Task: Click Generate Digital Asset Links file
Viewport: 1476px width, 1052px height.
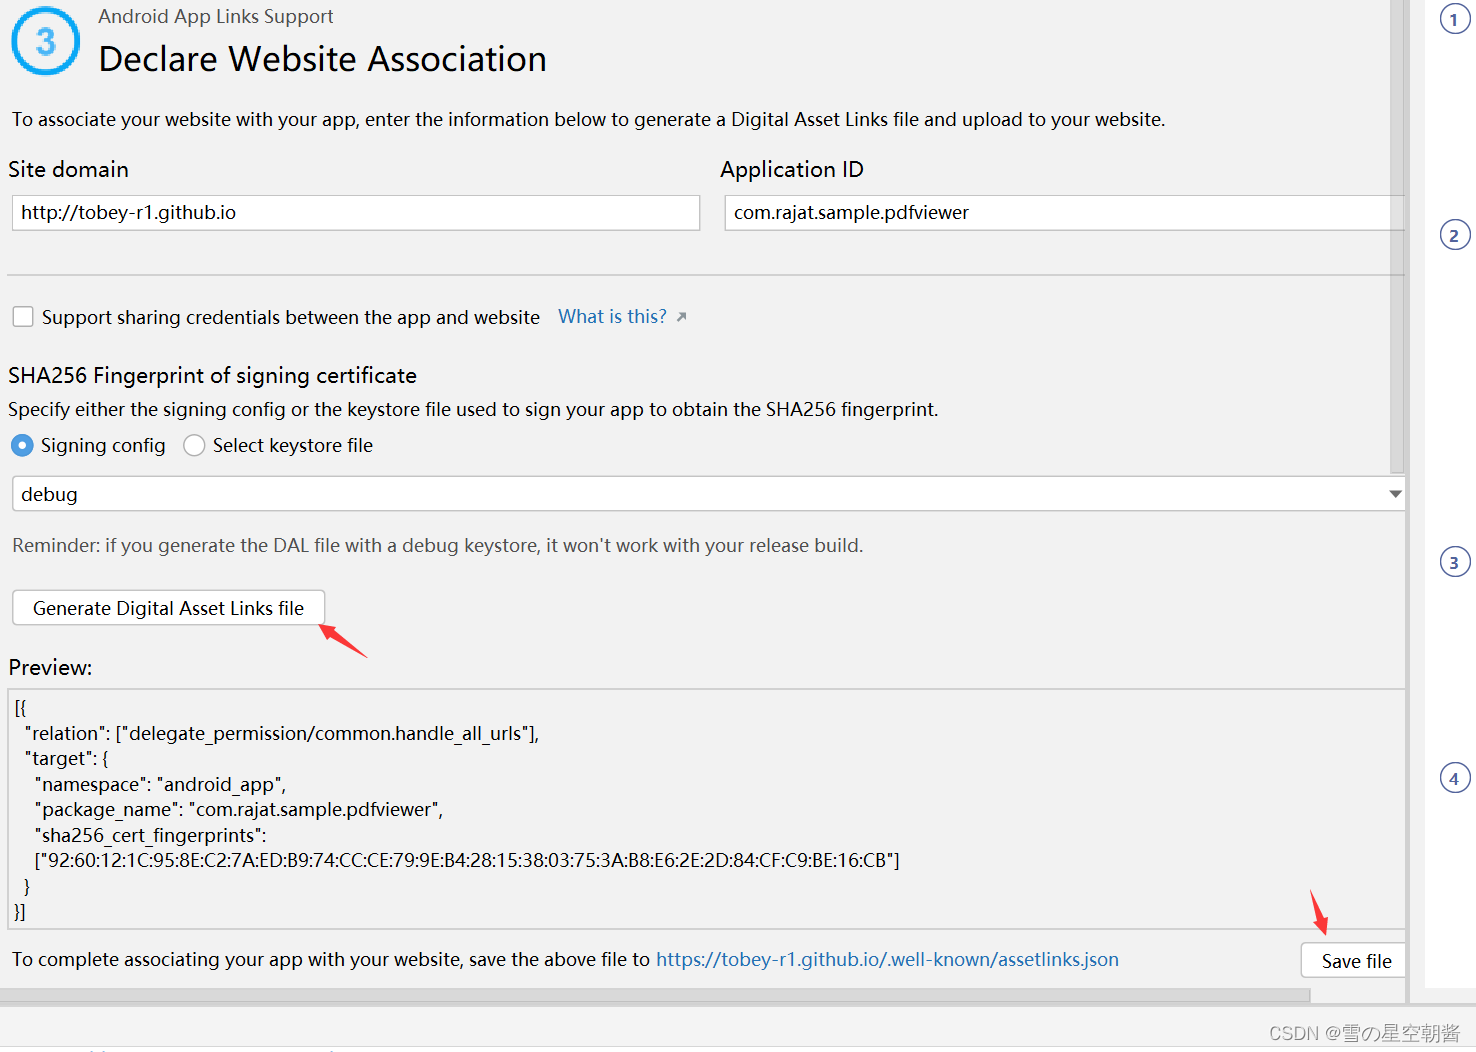Action: tap(168, 608)
